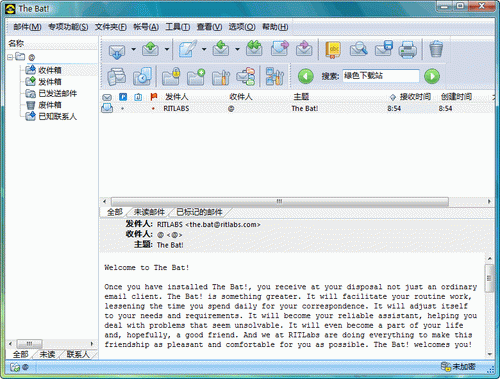Open the address book icon

pos(333,50)
